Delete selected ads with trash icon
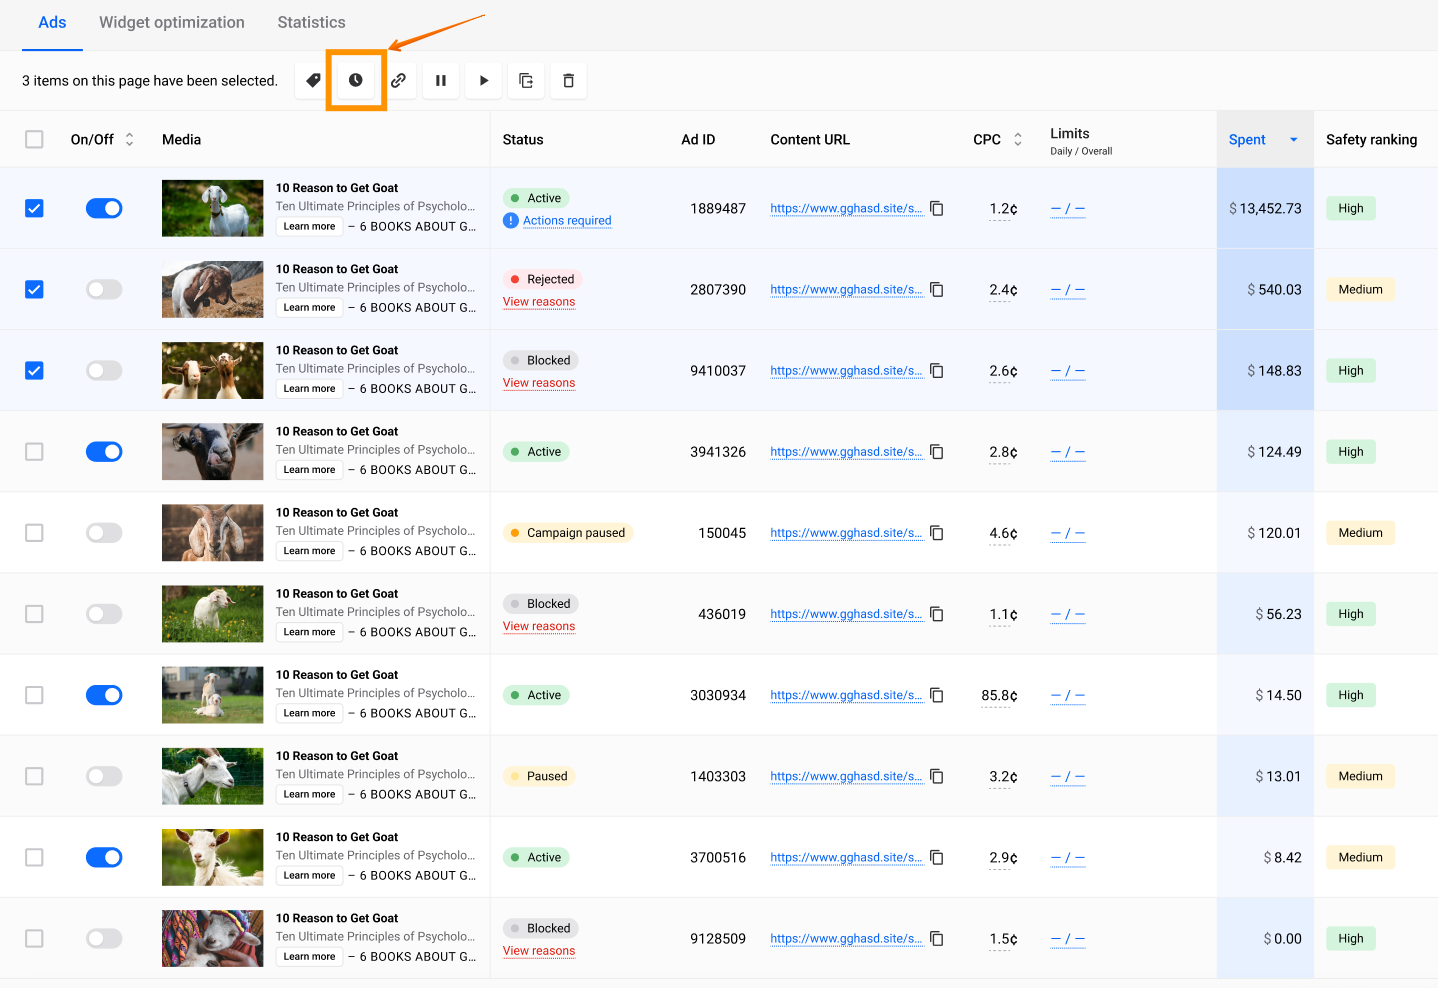Image resolution: width=1438 pixels, height=988 pixels. point(569,81)
